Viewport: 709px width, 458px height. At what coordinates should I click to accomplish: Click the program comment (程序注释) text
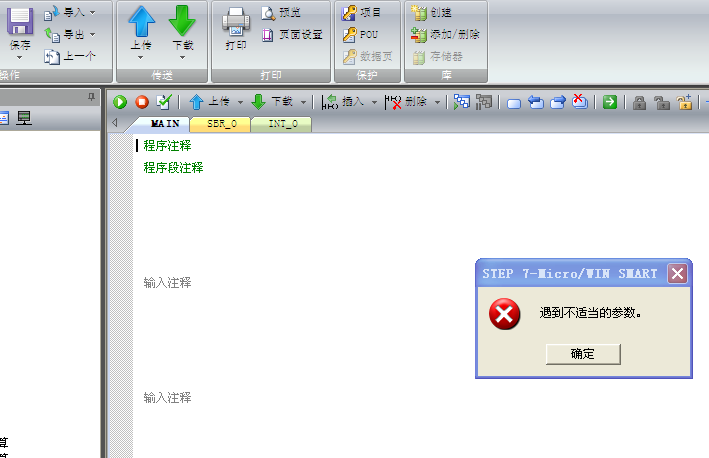click(x=167, y=146)
